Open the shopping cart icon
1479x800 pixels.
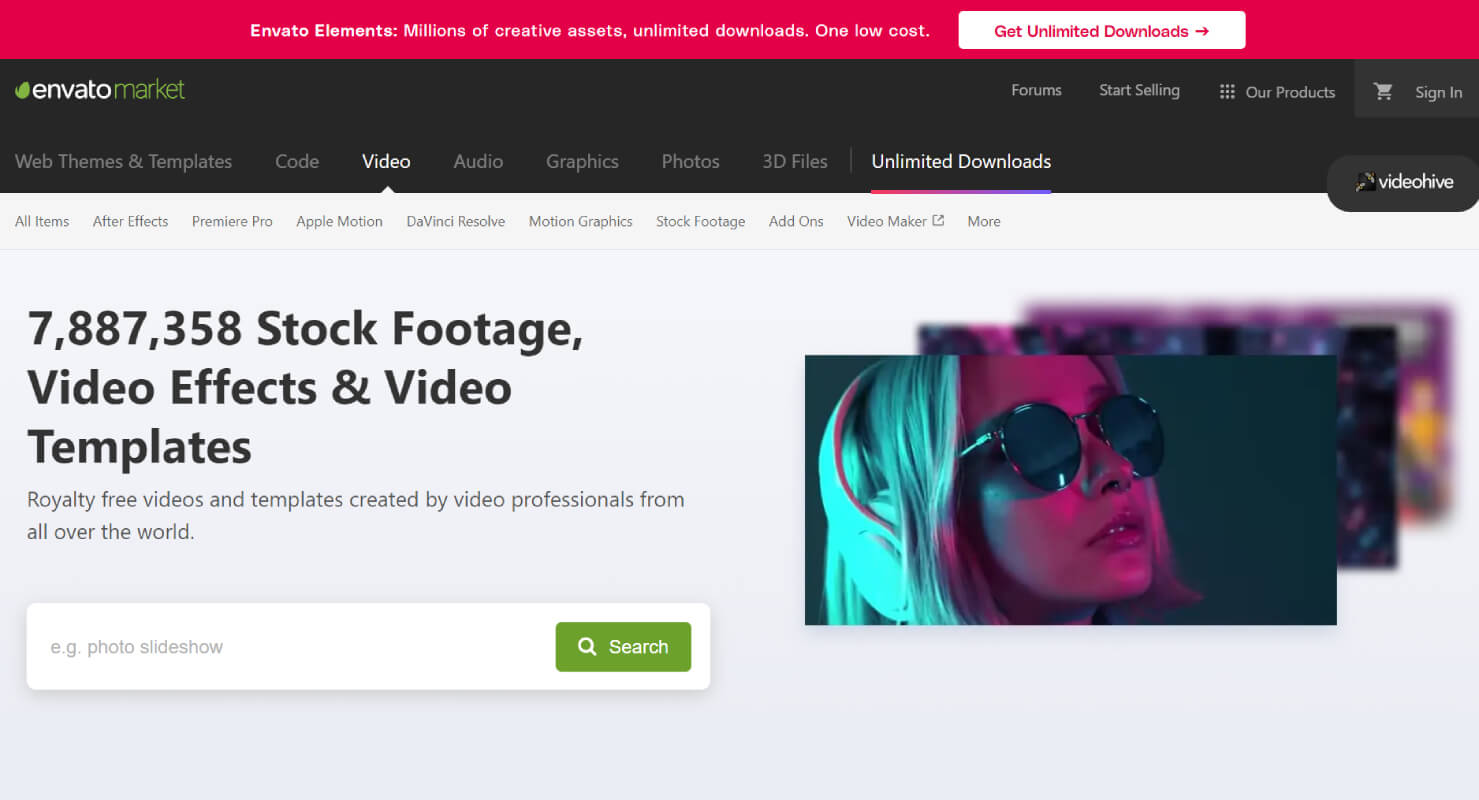tap(1383, 91)
